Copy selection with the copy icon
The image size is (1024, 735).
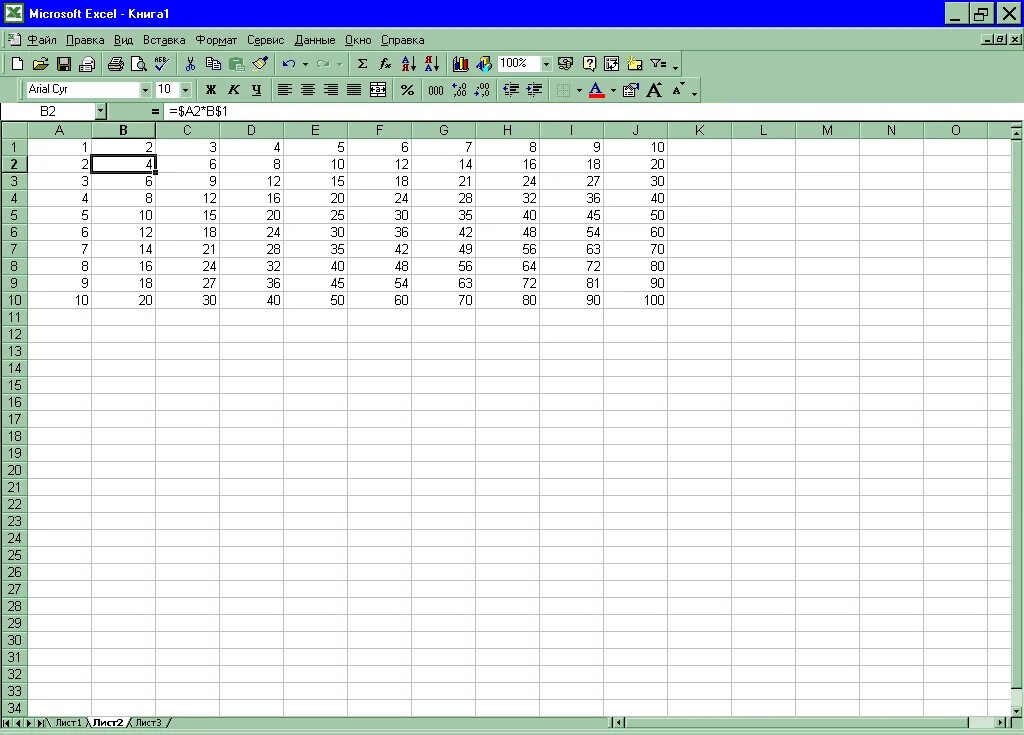[x=213, y=64]
